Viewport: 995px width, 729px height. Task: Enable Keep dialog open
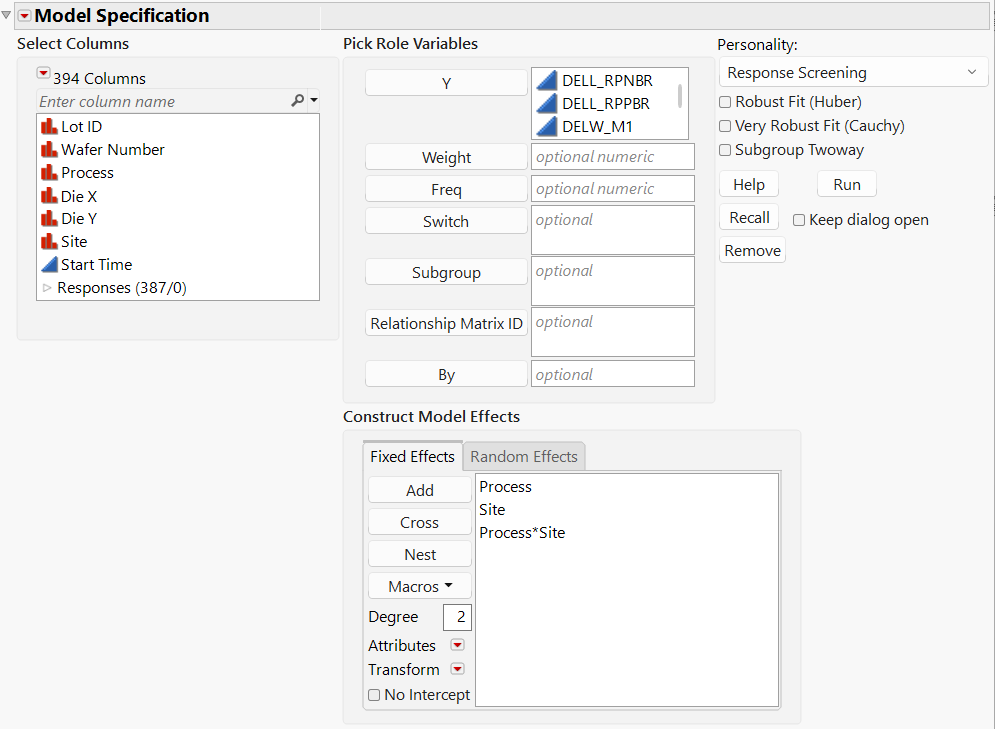click(799, 220)
